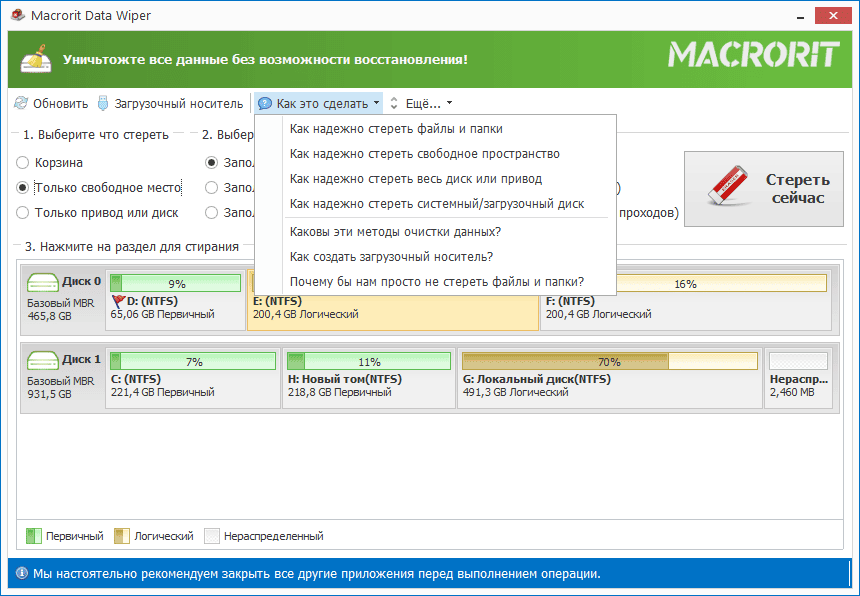Collapse the Как это сделать dropdown arrow

[x=377, y=103]
